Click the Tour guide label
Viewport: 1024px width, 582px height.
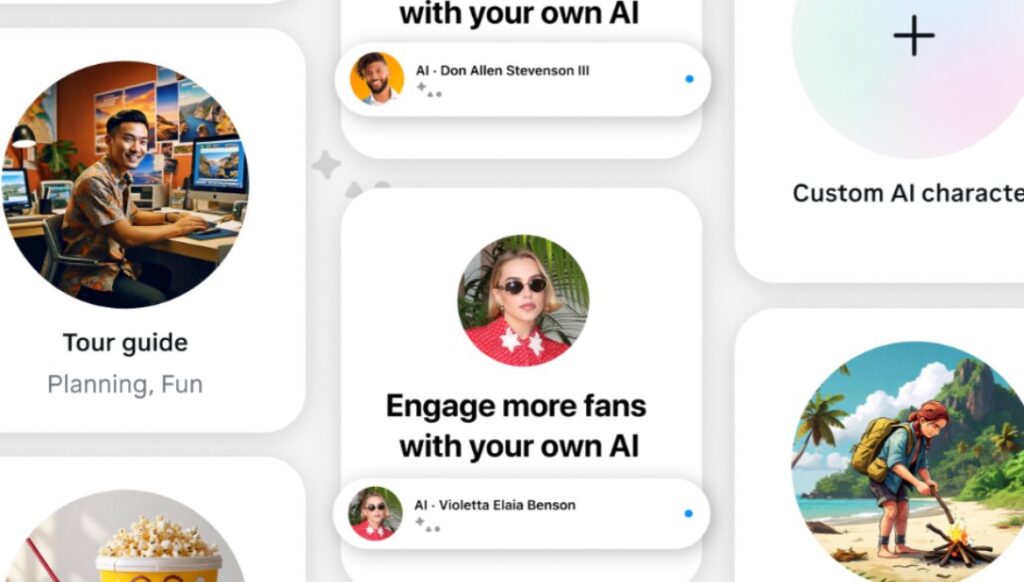tap(125, 342)
